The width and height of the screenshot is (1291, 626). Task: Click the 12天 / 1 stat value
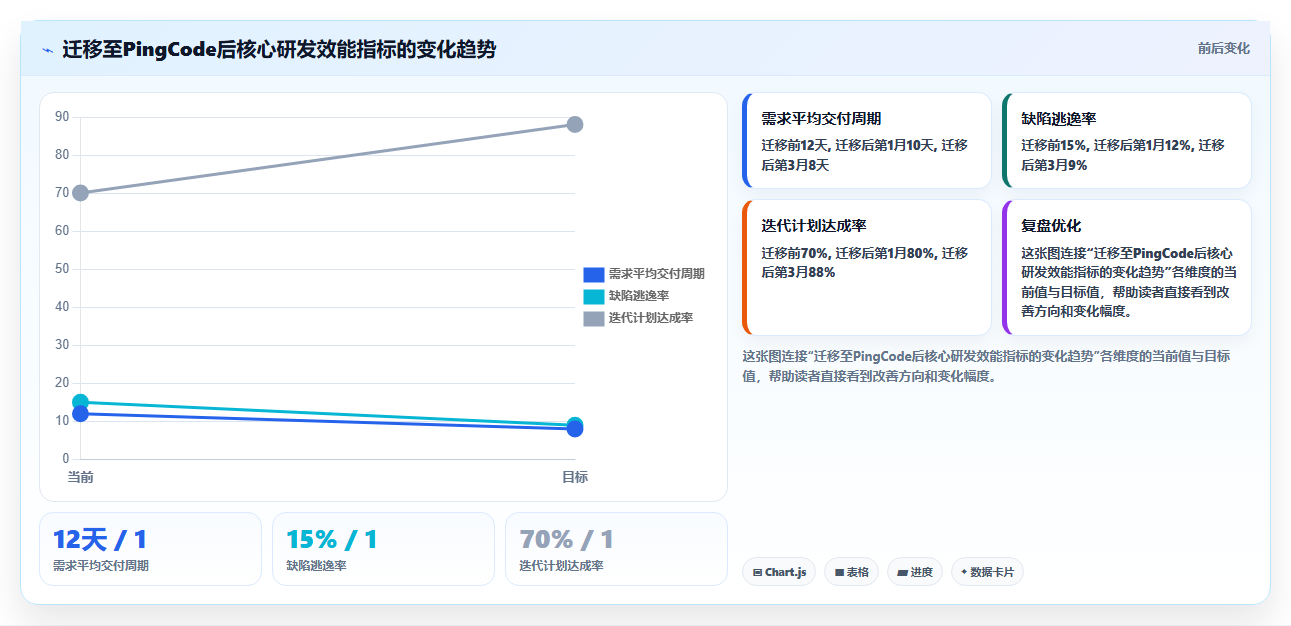click(x=100, y=540)
